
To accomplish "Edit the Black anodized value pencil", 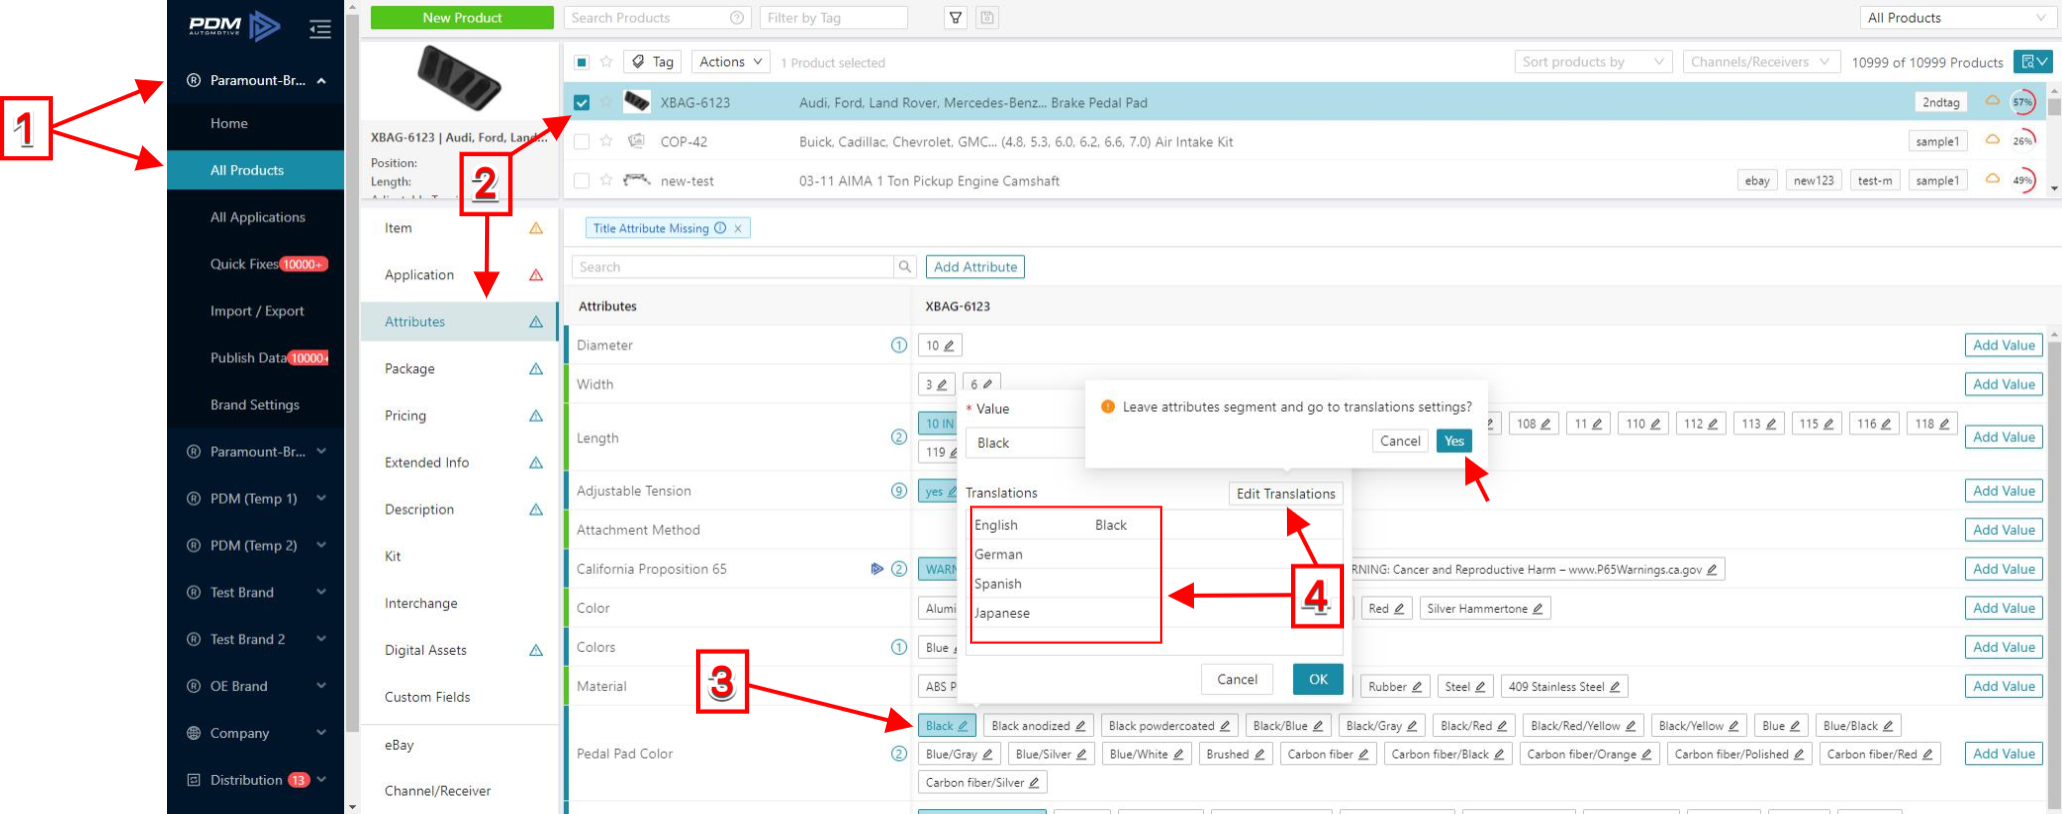I will (x=1080, y=726).
